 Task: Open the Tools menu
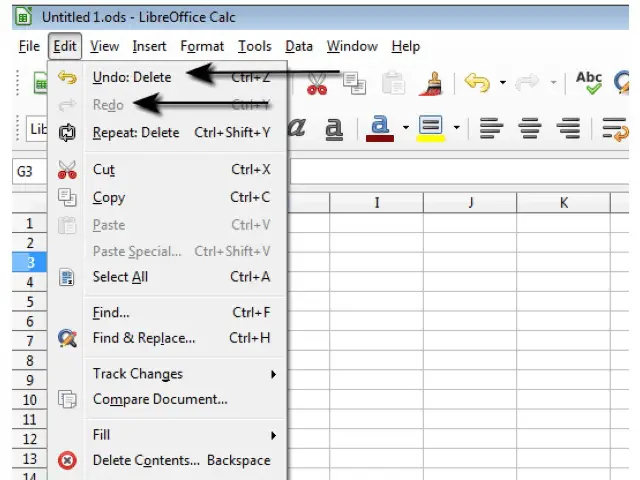click(x=255, y=47)
